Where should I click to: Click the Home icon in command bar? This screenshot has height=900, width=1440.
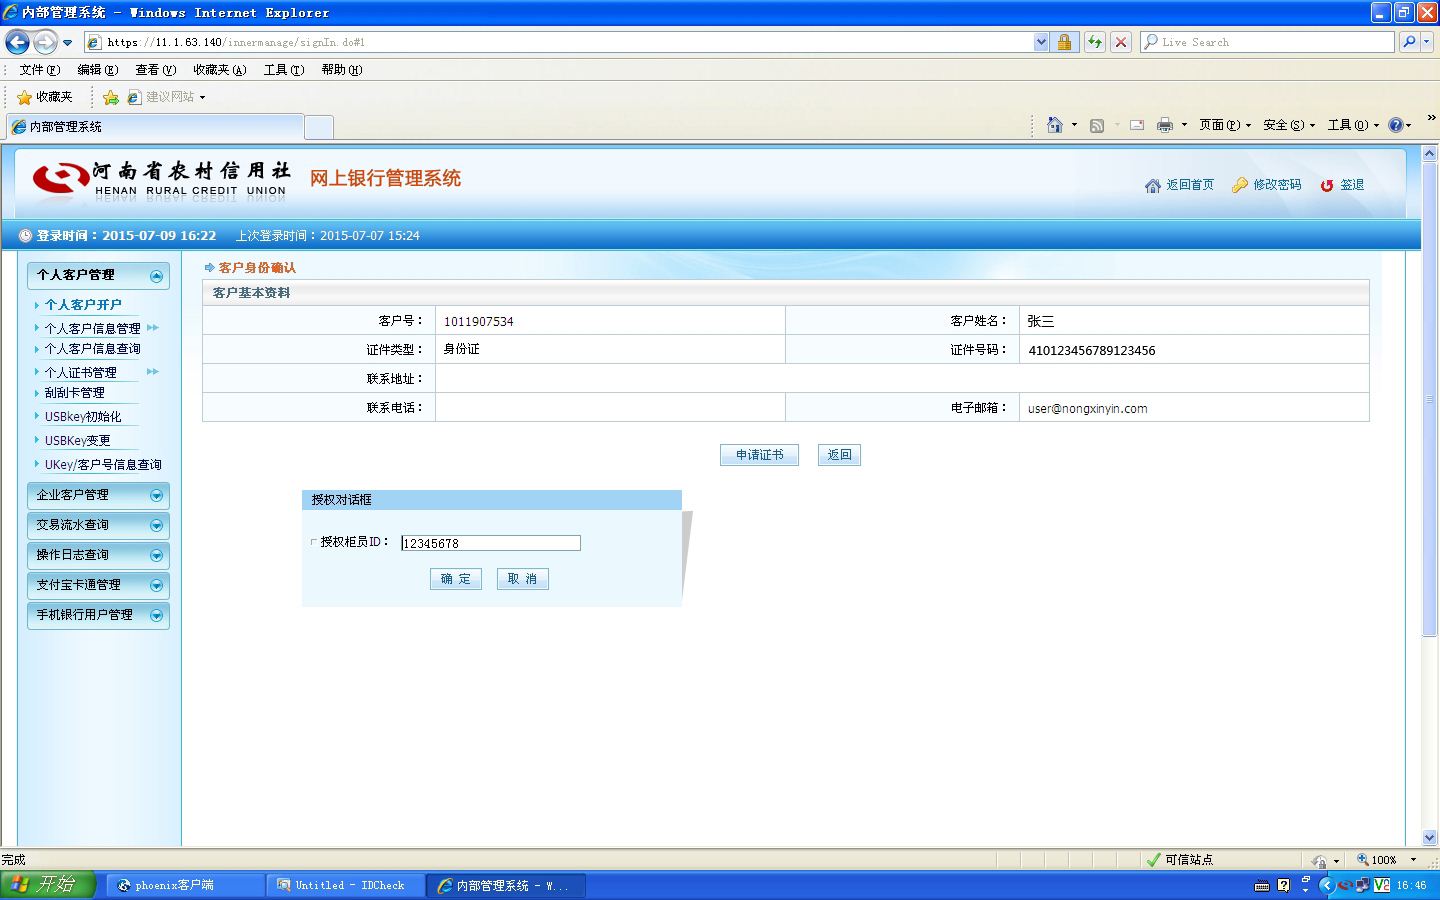click(1054, 125)
